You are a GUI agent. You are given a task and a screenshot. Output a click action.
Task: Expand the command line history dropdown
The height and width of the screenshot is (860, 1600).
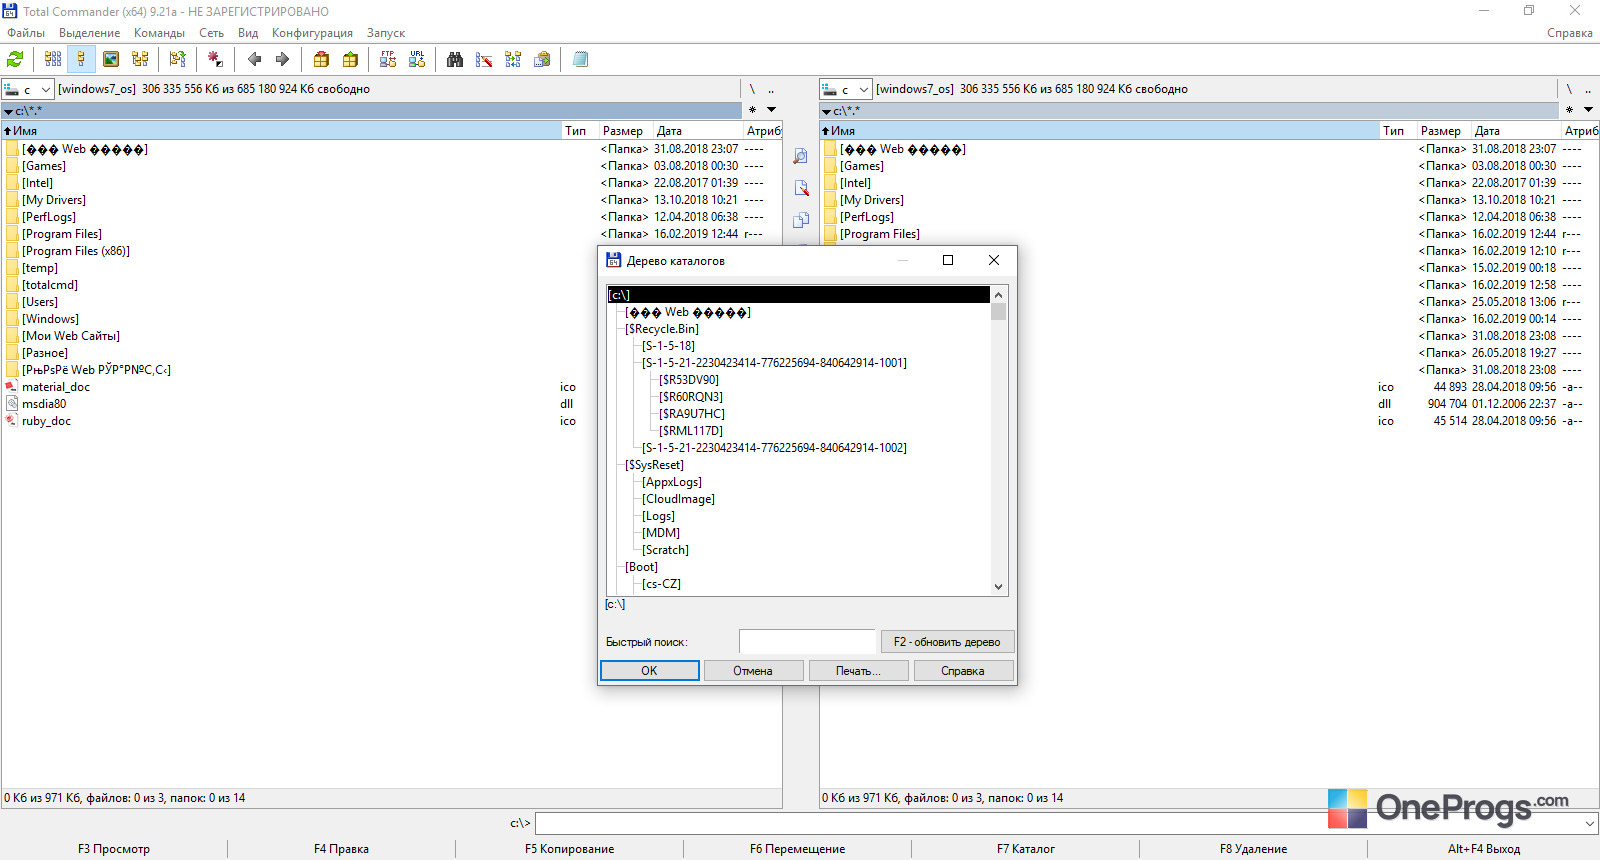pos(1590,823)
